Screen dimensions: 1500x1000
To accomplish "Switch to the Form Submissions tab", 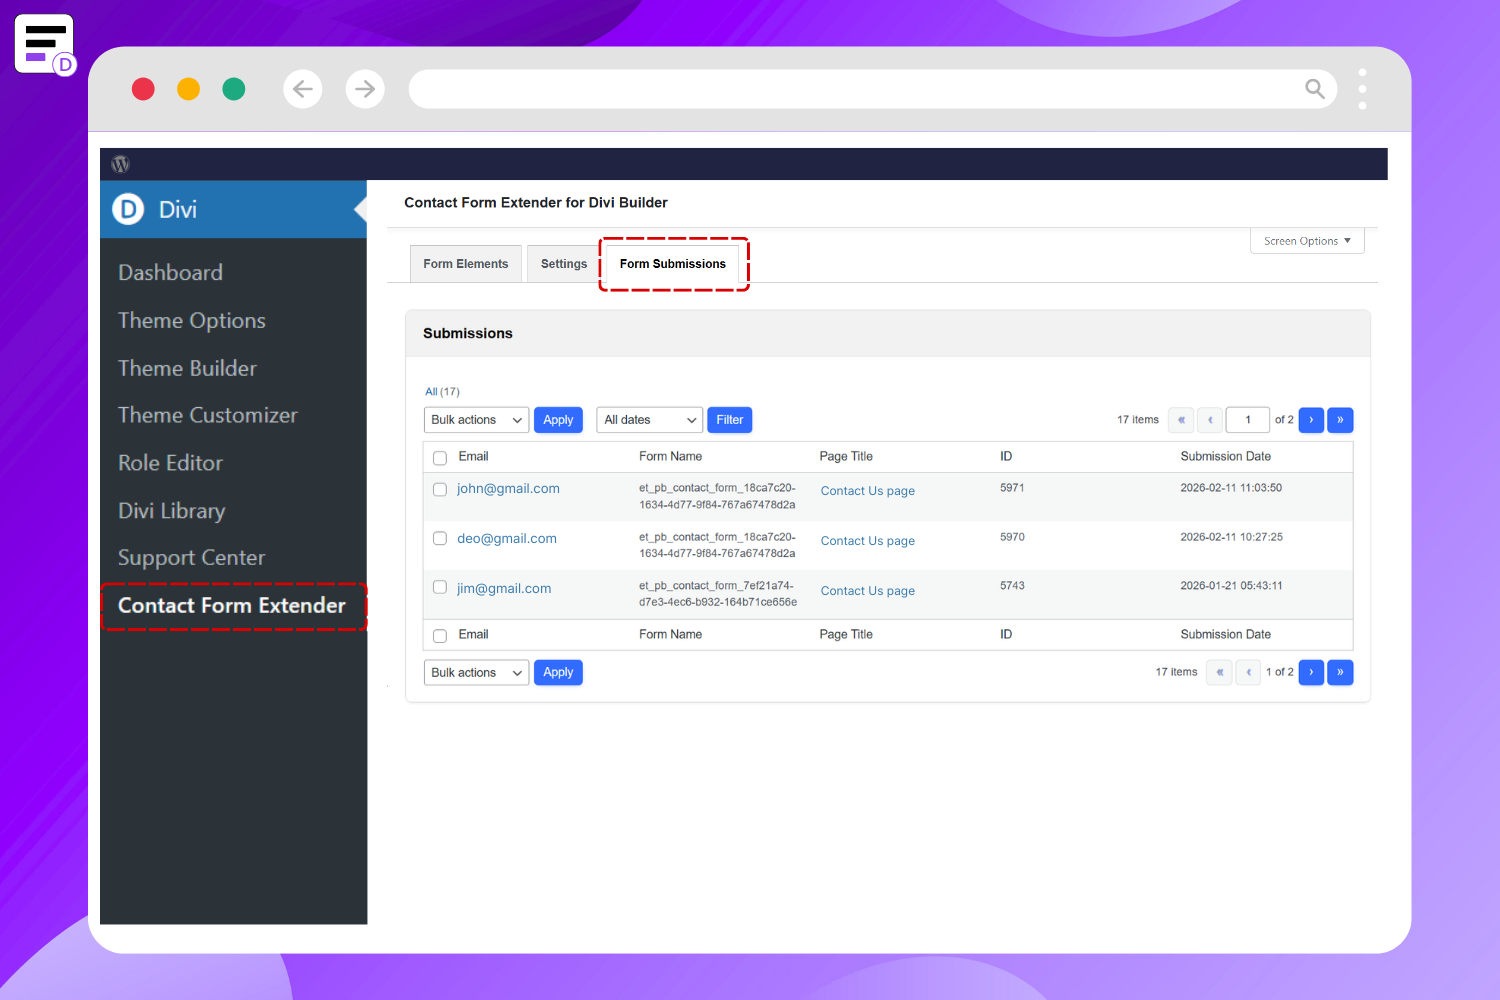I will tap(672, 263).
